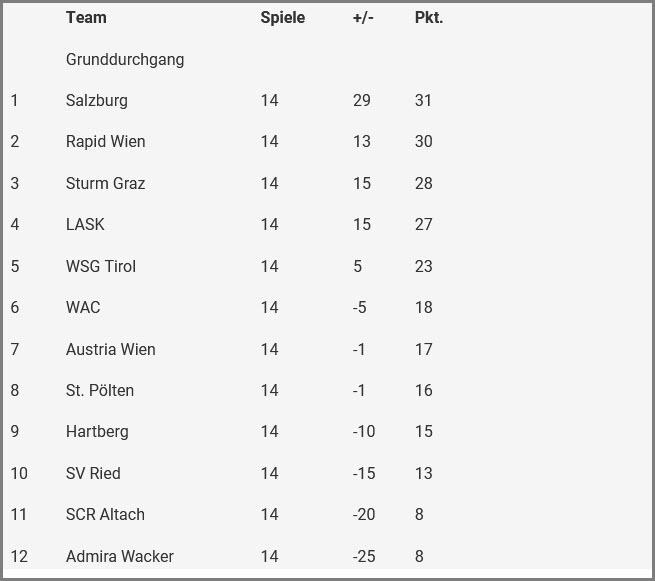Sort by the Pkt. column header
The width and height of the screenshot is (655, 581).
click(x=428, y=17)
